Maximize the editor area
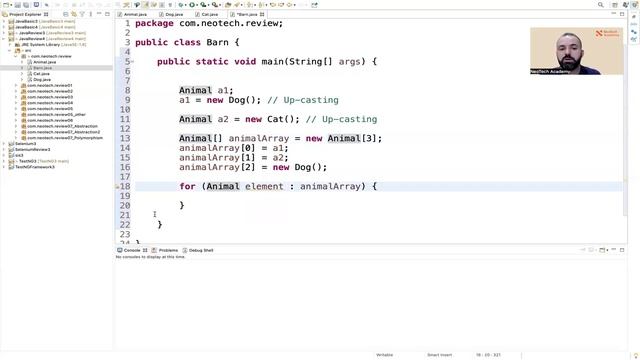Viewport: 640px width, 360px height. tap(622, 14)
